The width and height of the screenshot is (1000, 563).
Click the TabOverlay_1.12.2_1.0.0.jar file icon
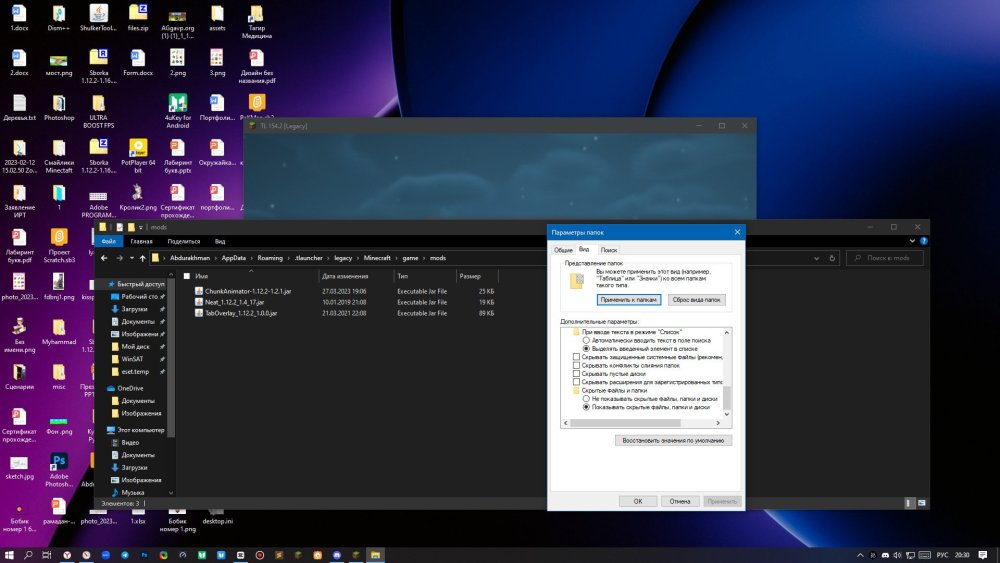pos(199,313)
